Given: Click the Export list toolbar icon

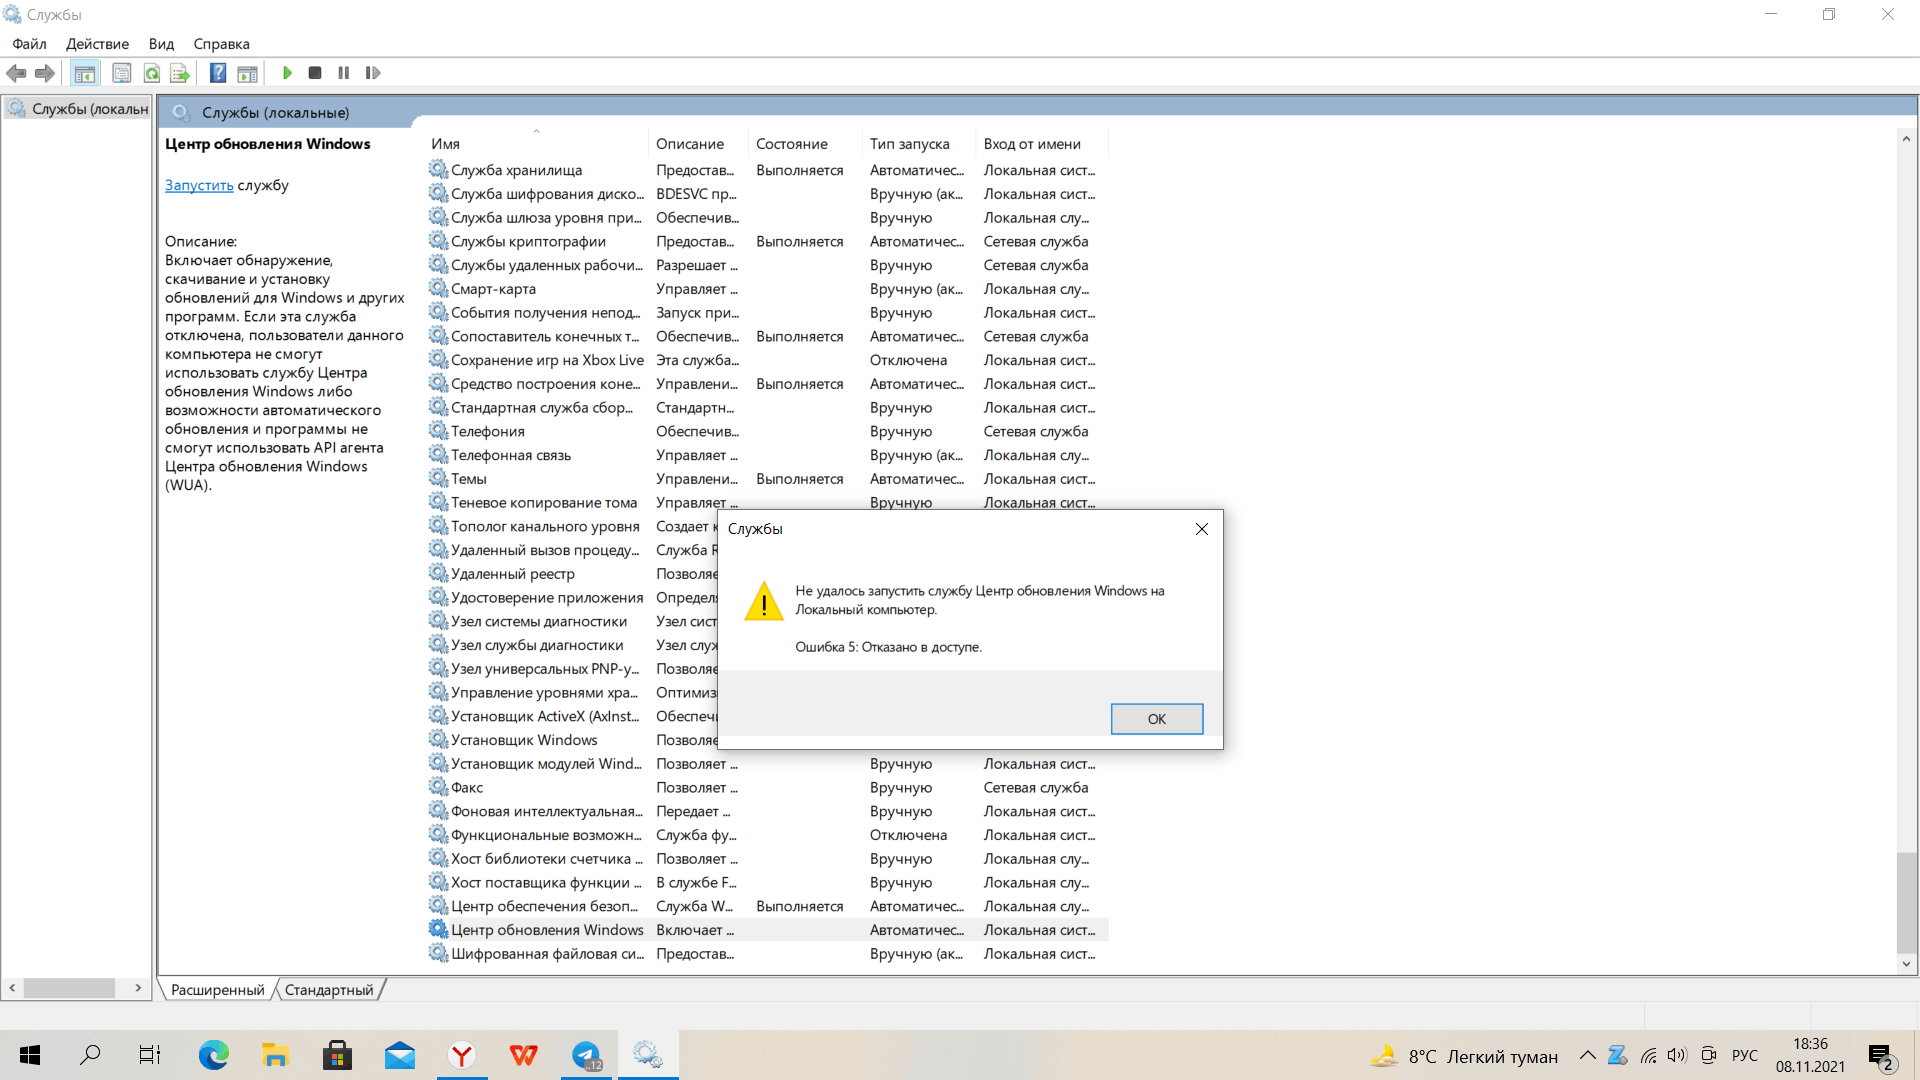Looking at the screenshot, I should pos(180,73).
